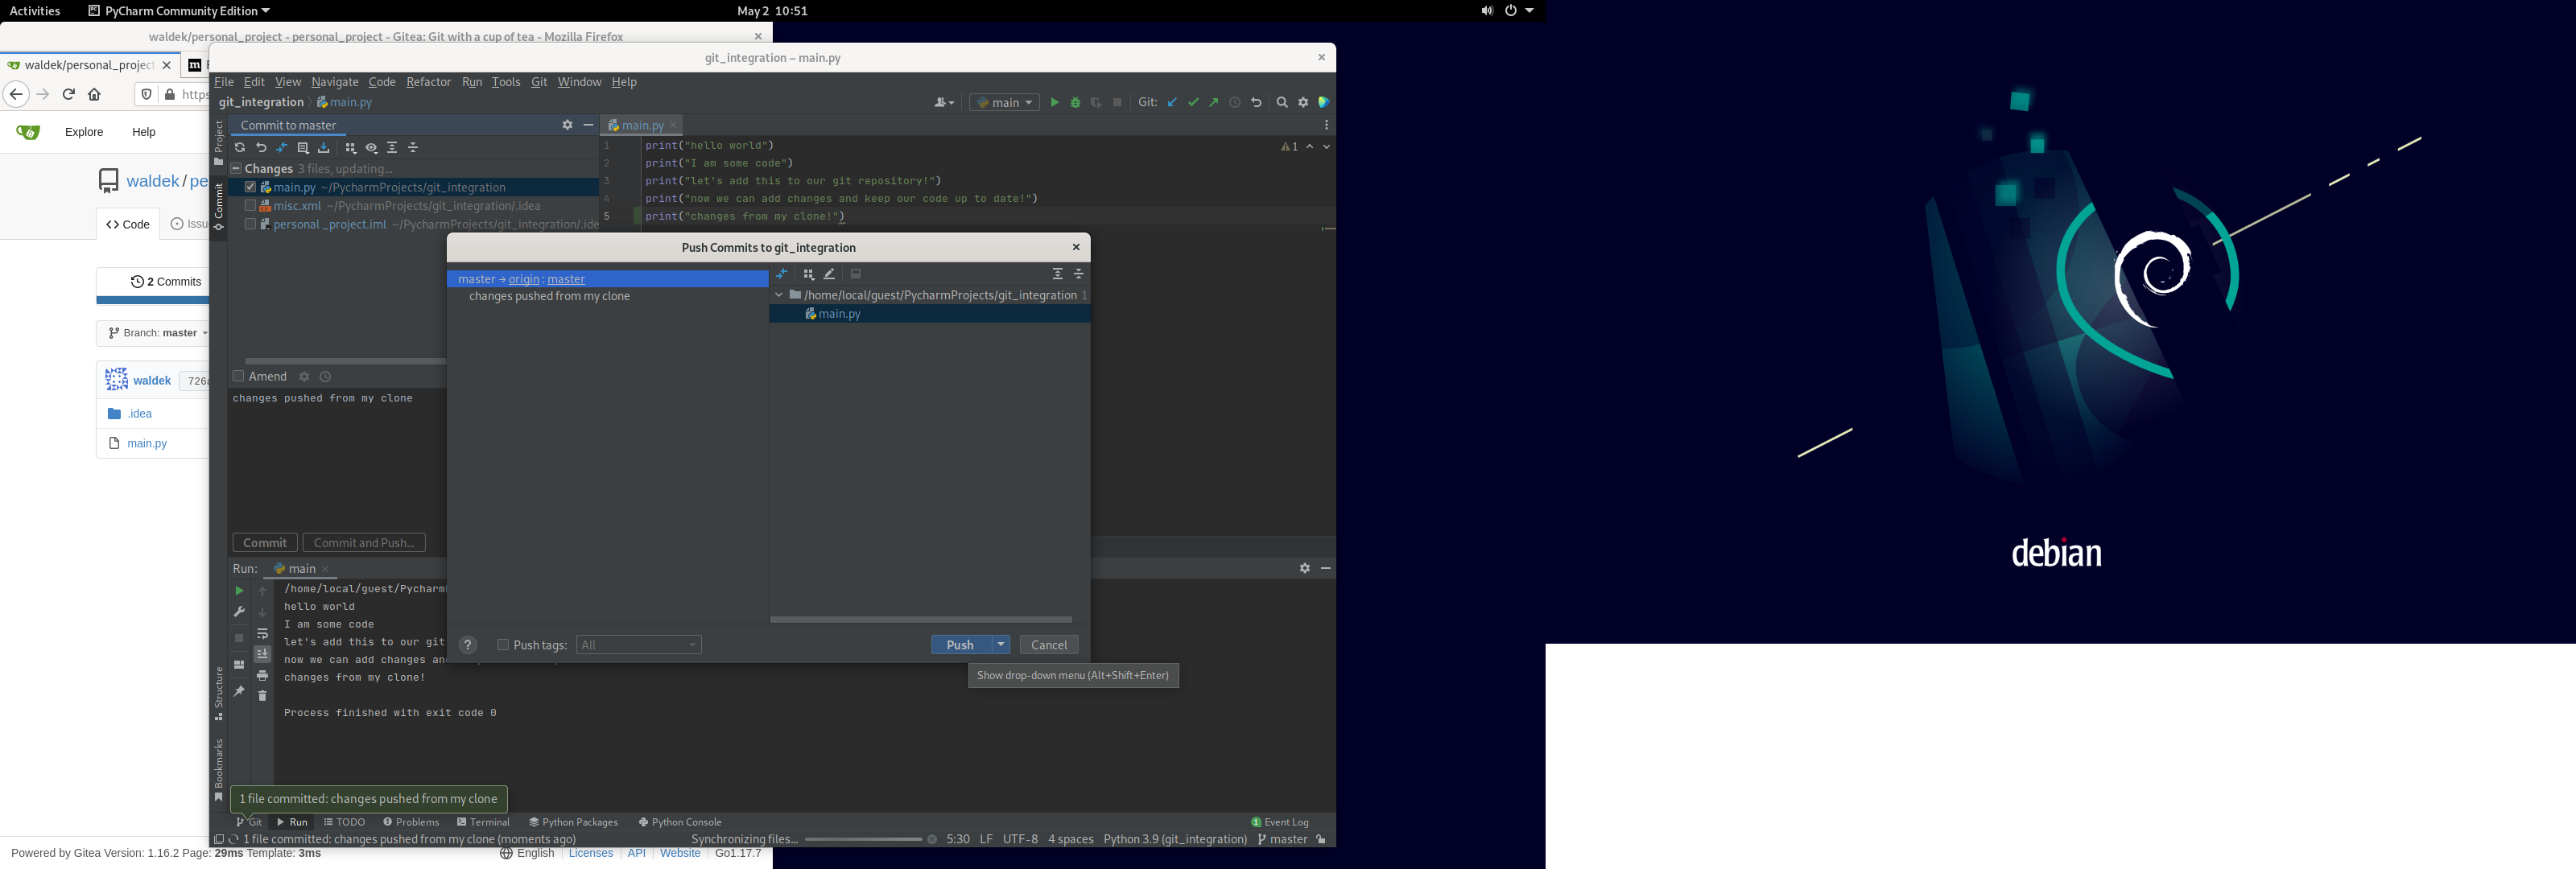
Task: Click the Rollback icon in Commit toolbar
Action: [x=261, y=148]
